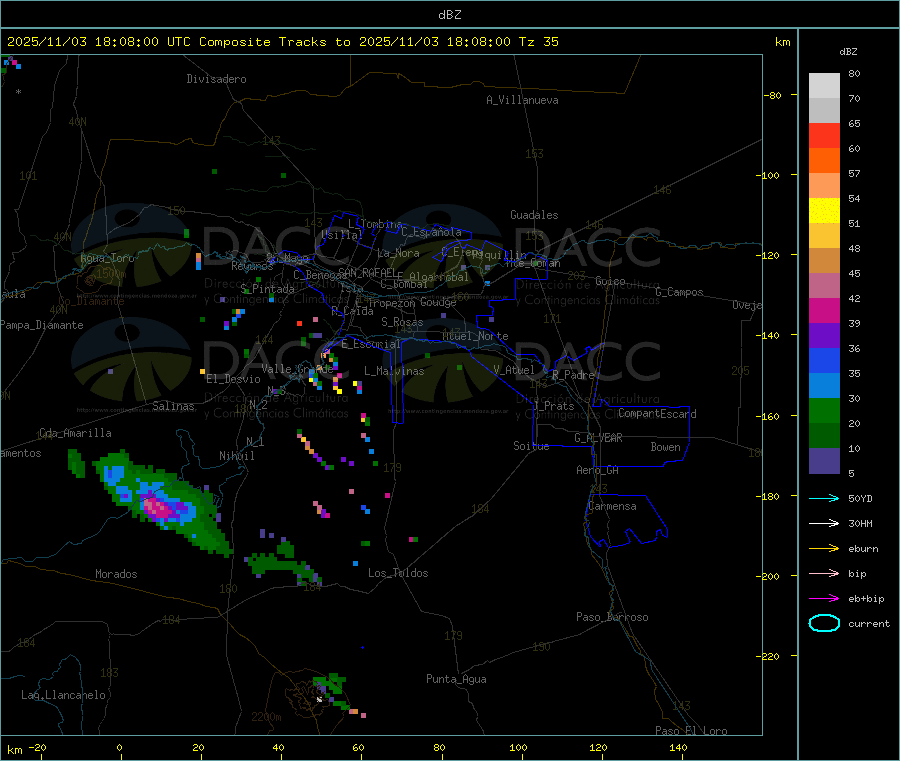Click the Guadales location label
This screenshot has height=761, width=900.
534,215
